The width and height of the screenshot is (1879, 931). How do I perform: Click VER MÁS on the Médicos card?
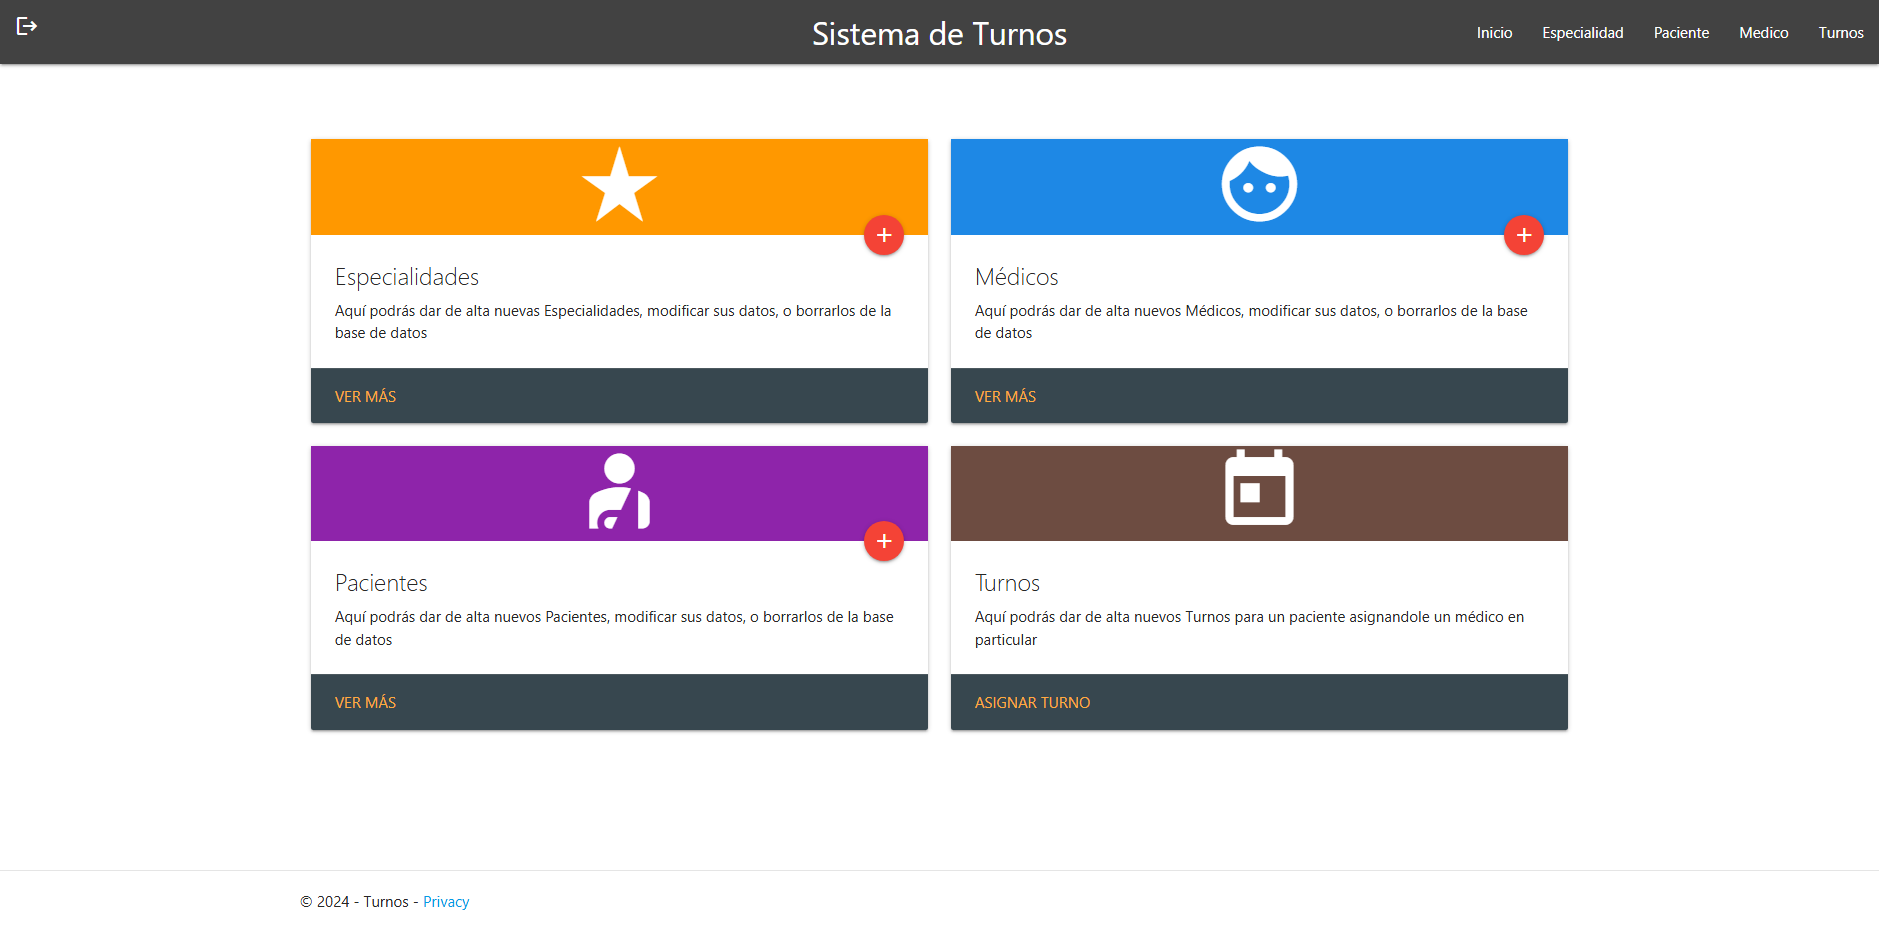(x=1005, y=396)
